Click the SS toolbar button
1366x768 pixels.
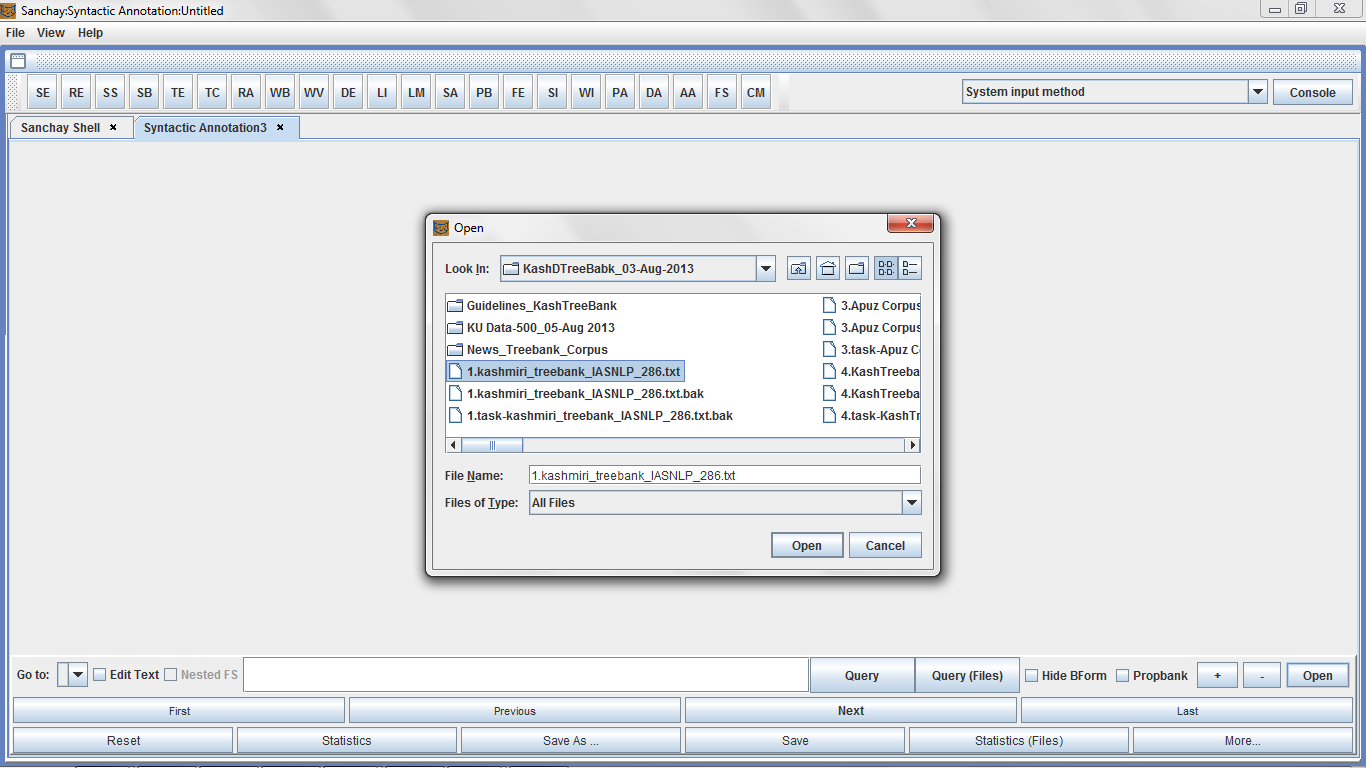110,93
